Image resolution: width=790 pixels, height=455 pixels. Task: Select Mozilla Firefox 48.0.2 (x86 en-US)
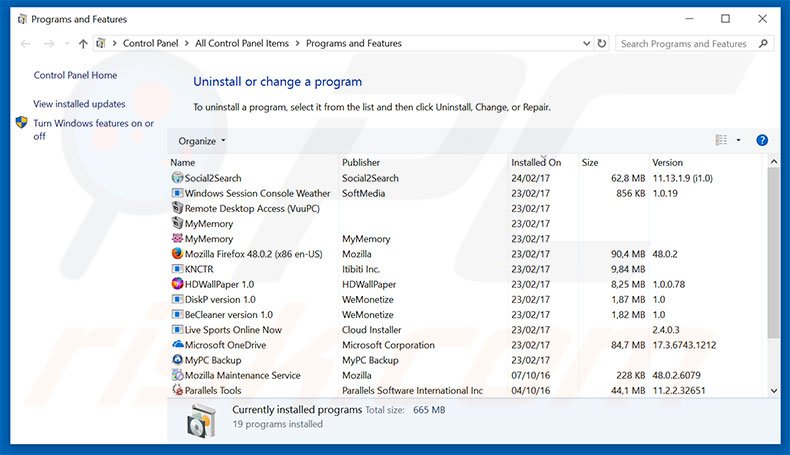(253, 254)
